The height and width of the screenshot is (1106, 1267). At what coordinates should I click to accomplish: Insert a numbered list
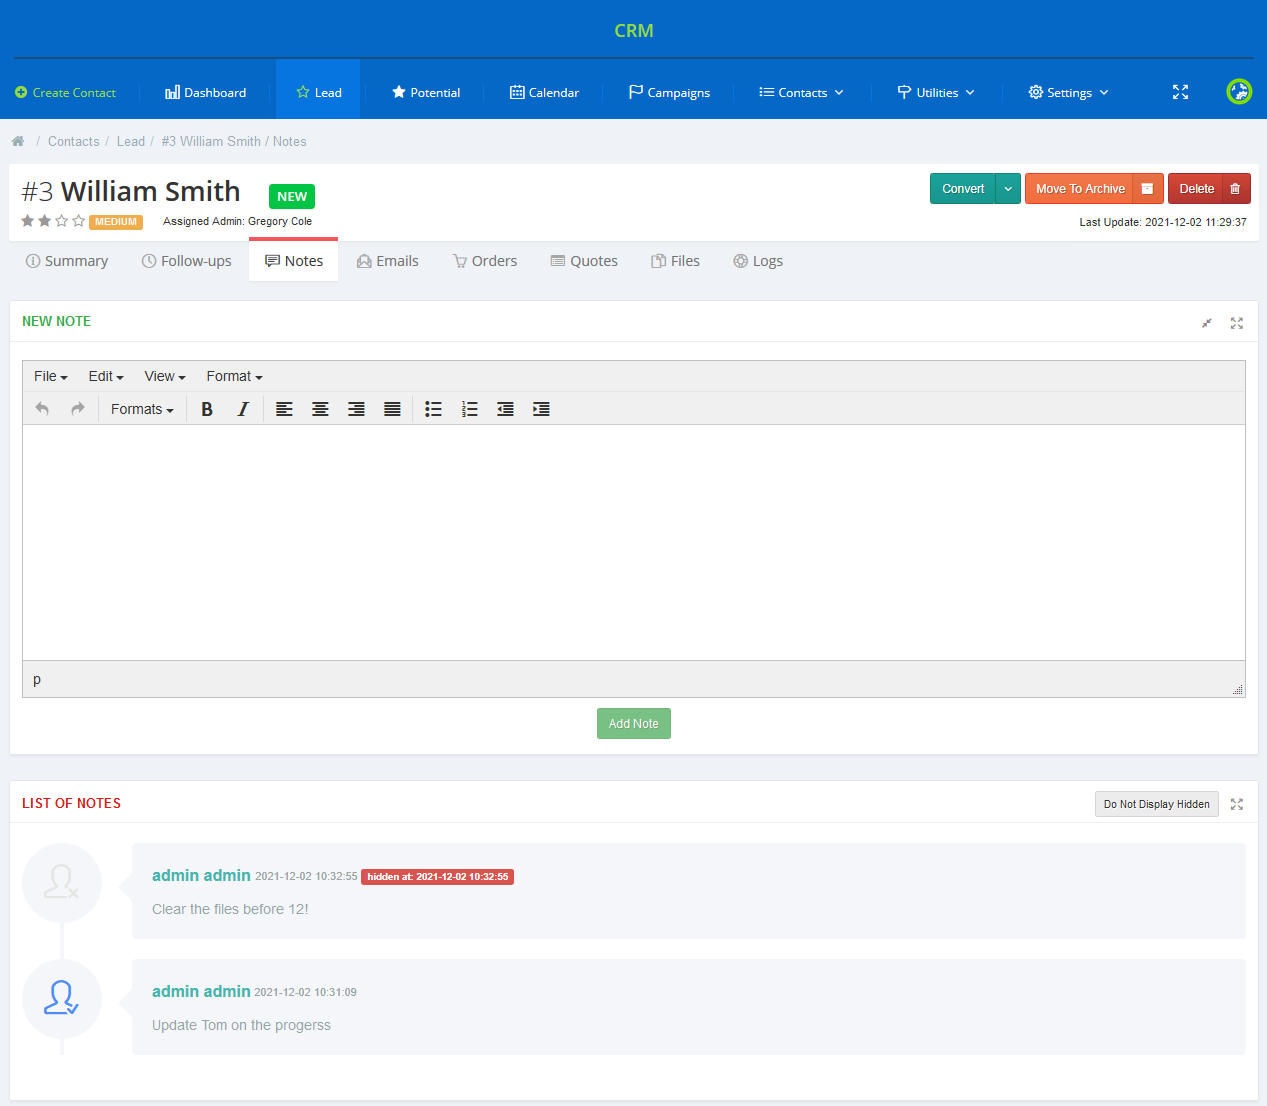469,409
